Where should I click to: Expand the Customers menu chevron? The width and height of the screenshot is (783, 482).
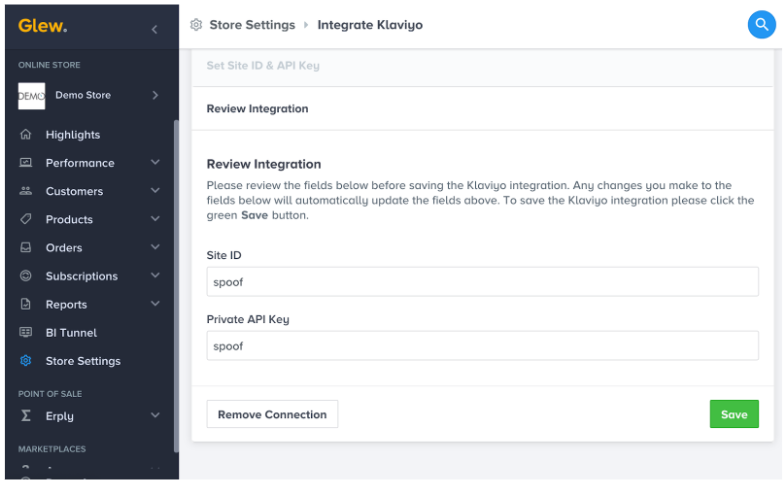(x=155, y=190)
